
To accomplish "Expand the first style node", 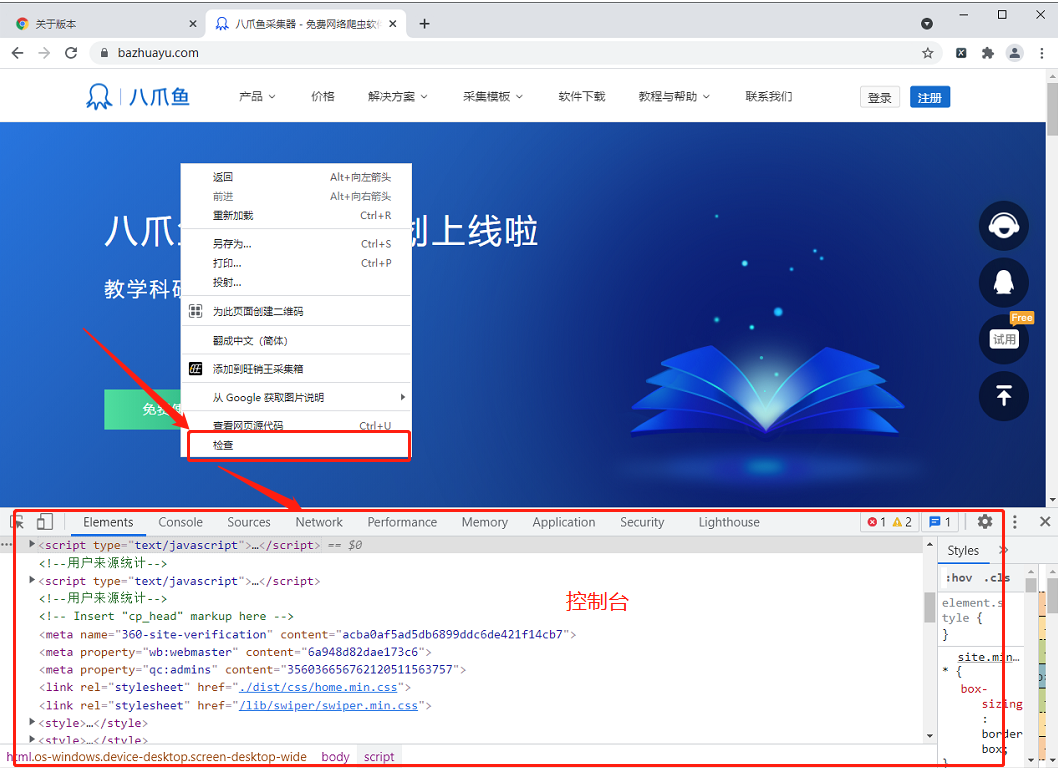I will pos(32,722).
